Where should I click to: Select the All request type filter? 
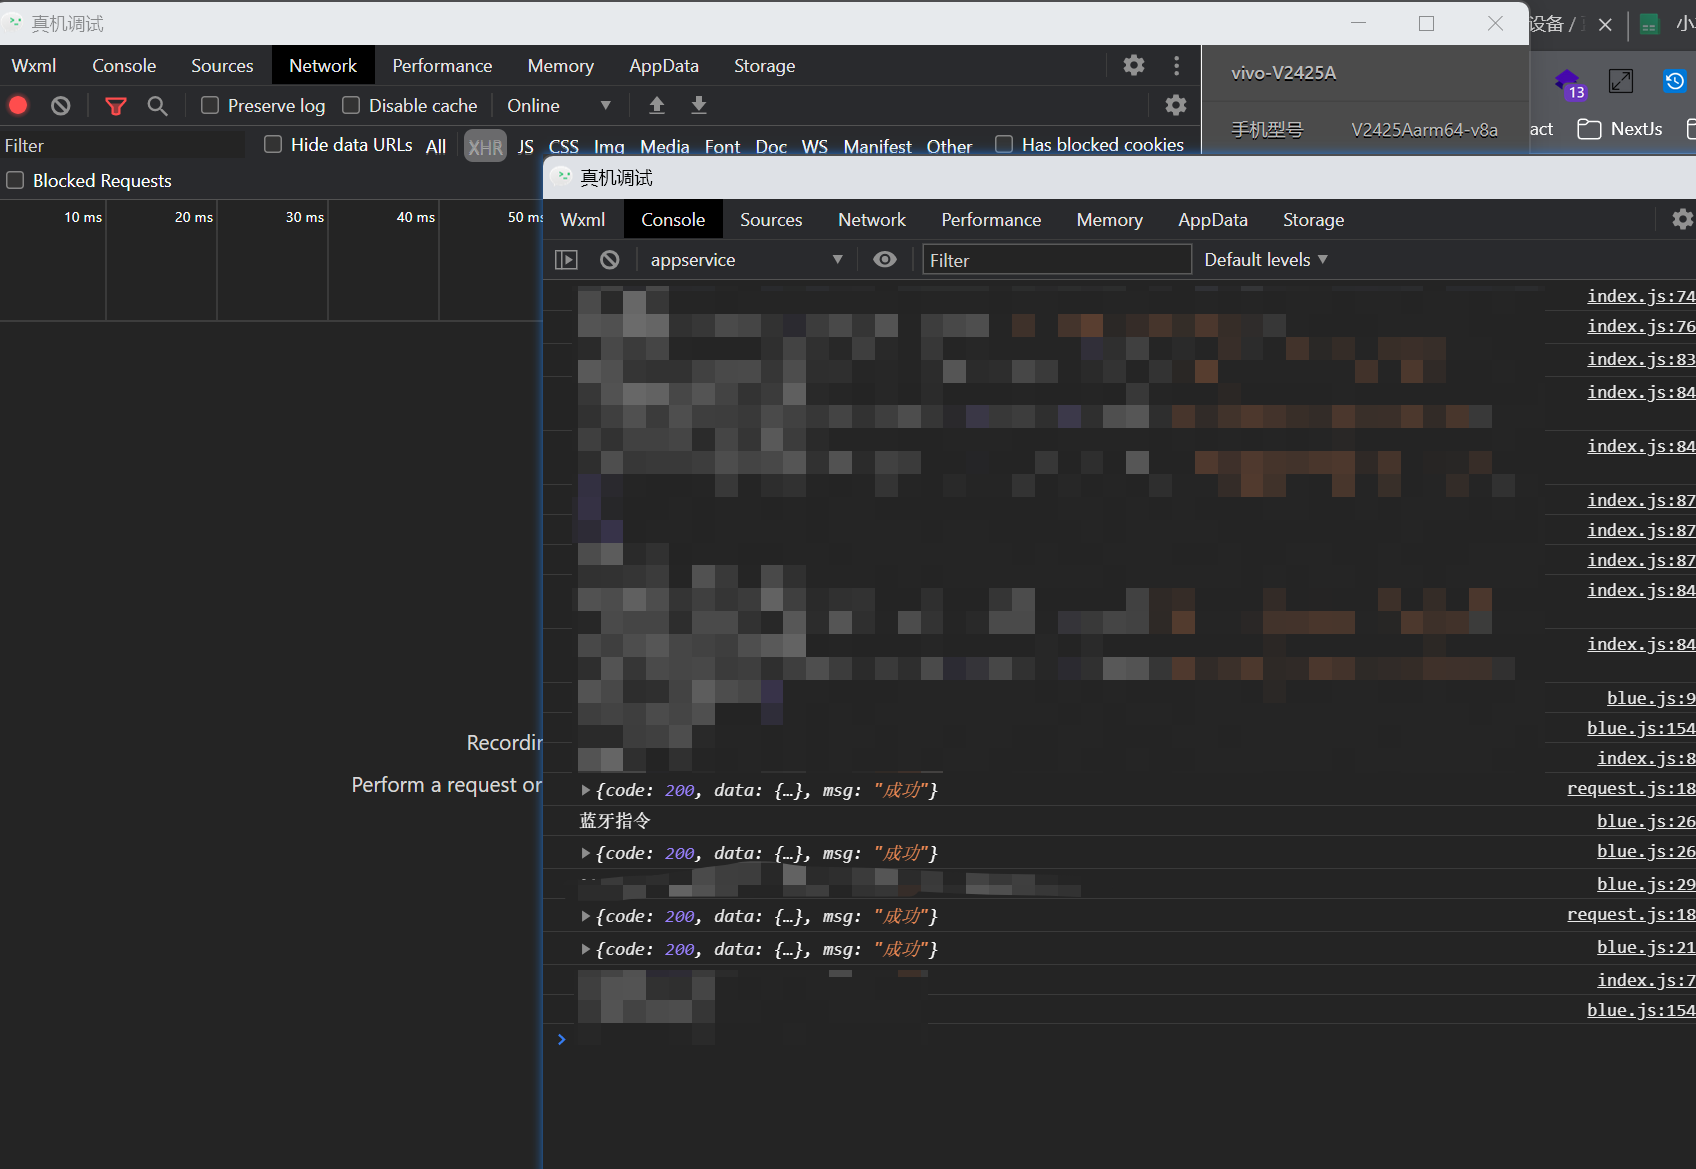point(436,146)
